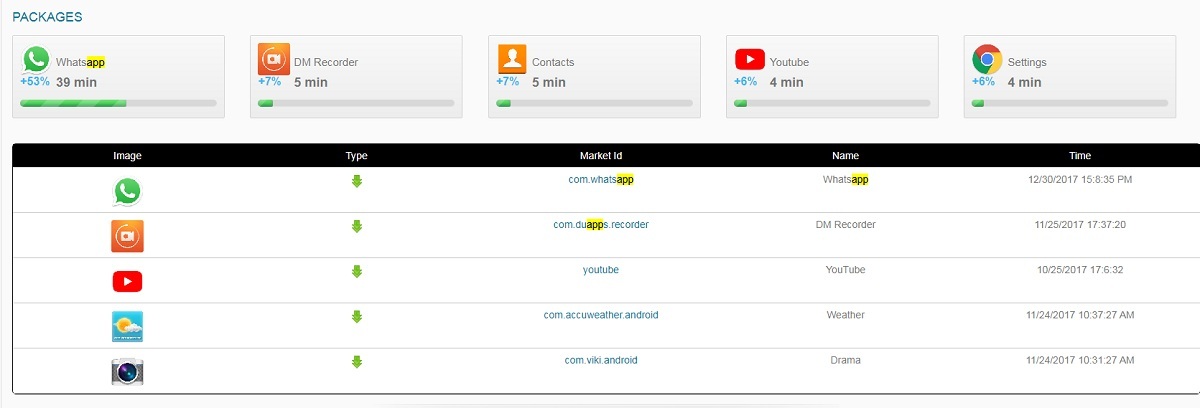
Task: Click the +7% value on the Contacts card
Action: point(507,82)
